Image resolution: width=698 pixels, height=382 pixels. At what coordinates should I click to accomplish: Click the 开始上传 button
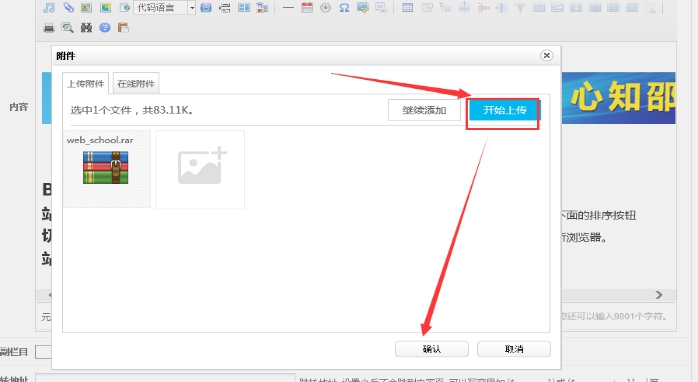504,110
